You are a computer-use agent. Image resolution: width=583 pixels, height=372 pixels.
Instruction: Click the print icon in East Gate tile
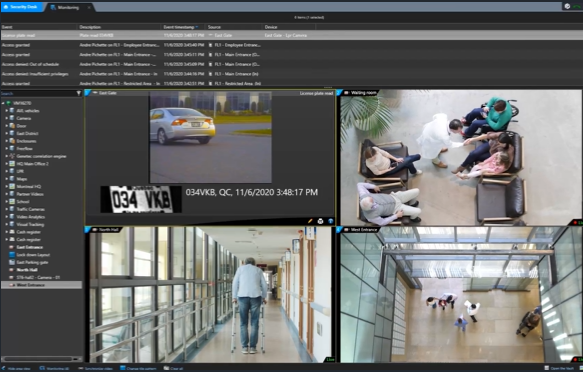point(321,221)
